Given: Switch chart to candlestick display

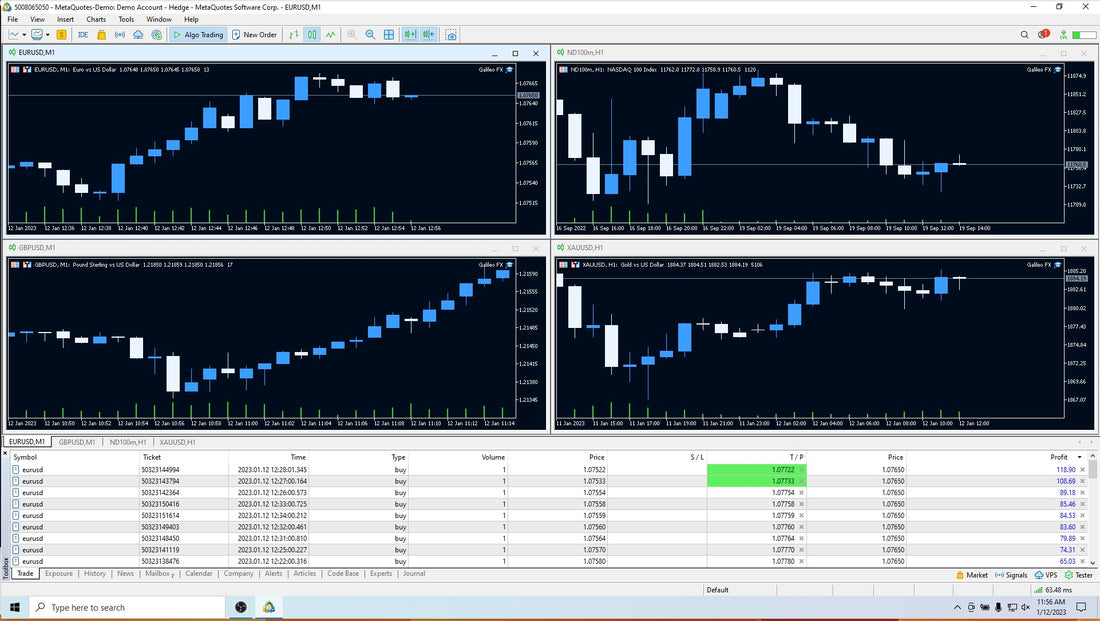Looking at the screenshot, I should [x=312, y=35].
